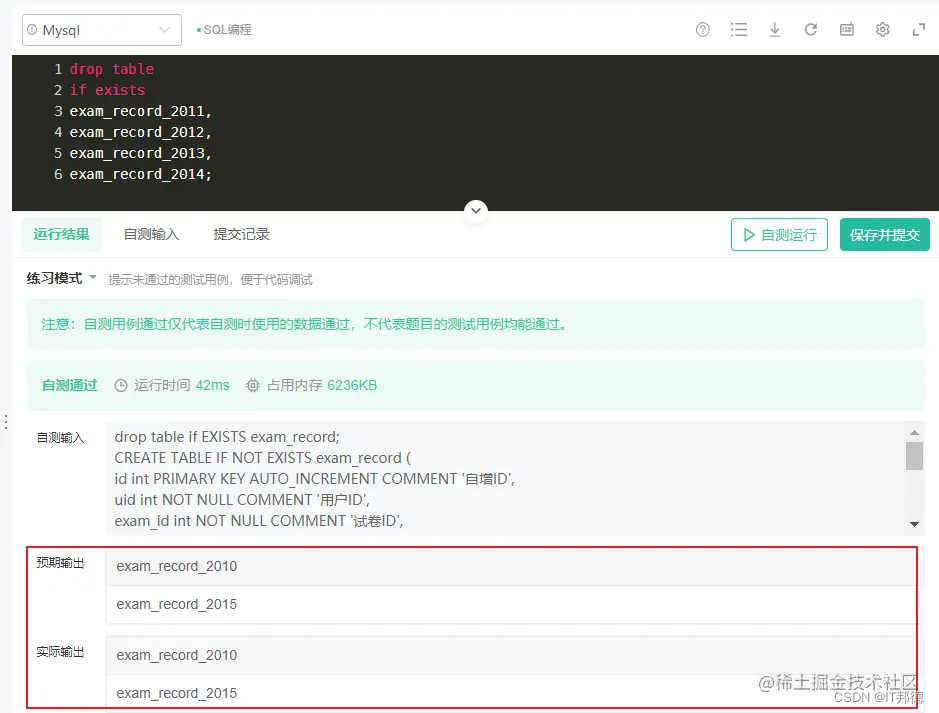Click exam_record_2010 in 预期输出
This screenshot has height=713, width=939.
click(177, 566)
